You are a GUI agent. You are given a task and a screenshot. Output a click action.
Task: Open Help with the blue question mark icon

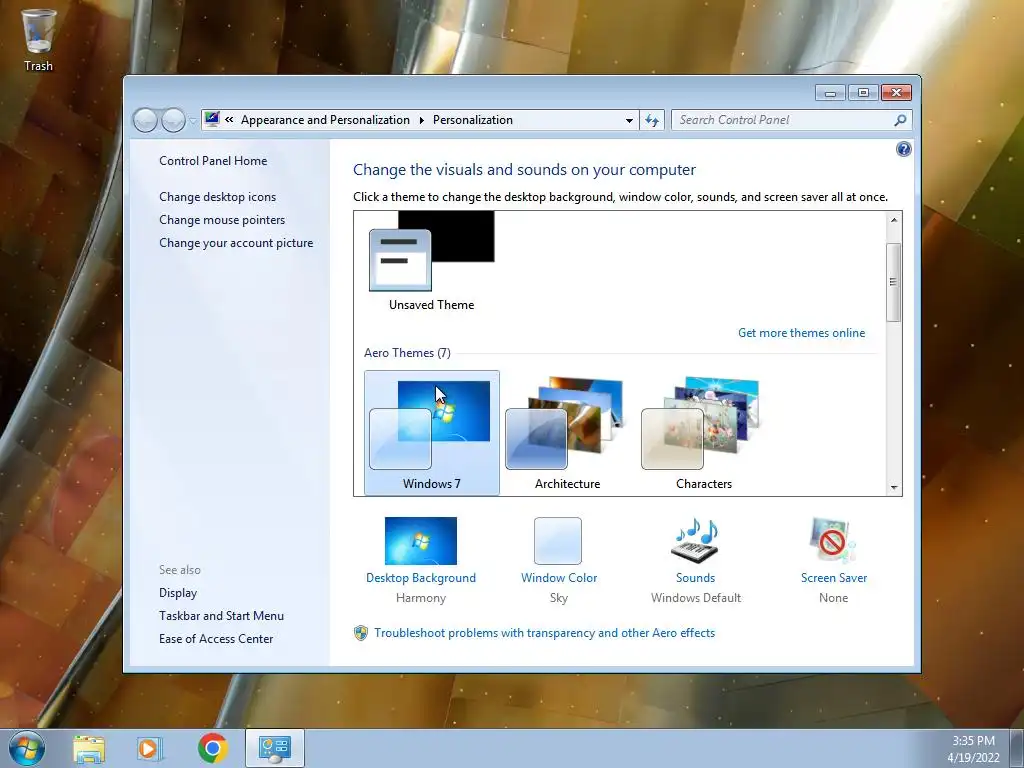point(903,149)
